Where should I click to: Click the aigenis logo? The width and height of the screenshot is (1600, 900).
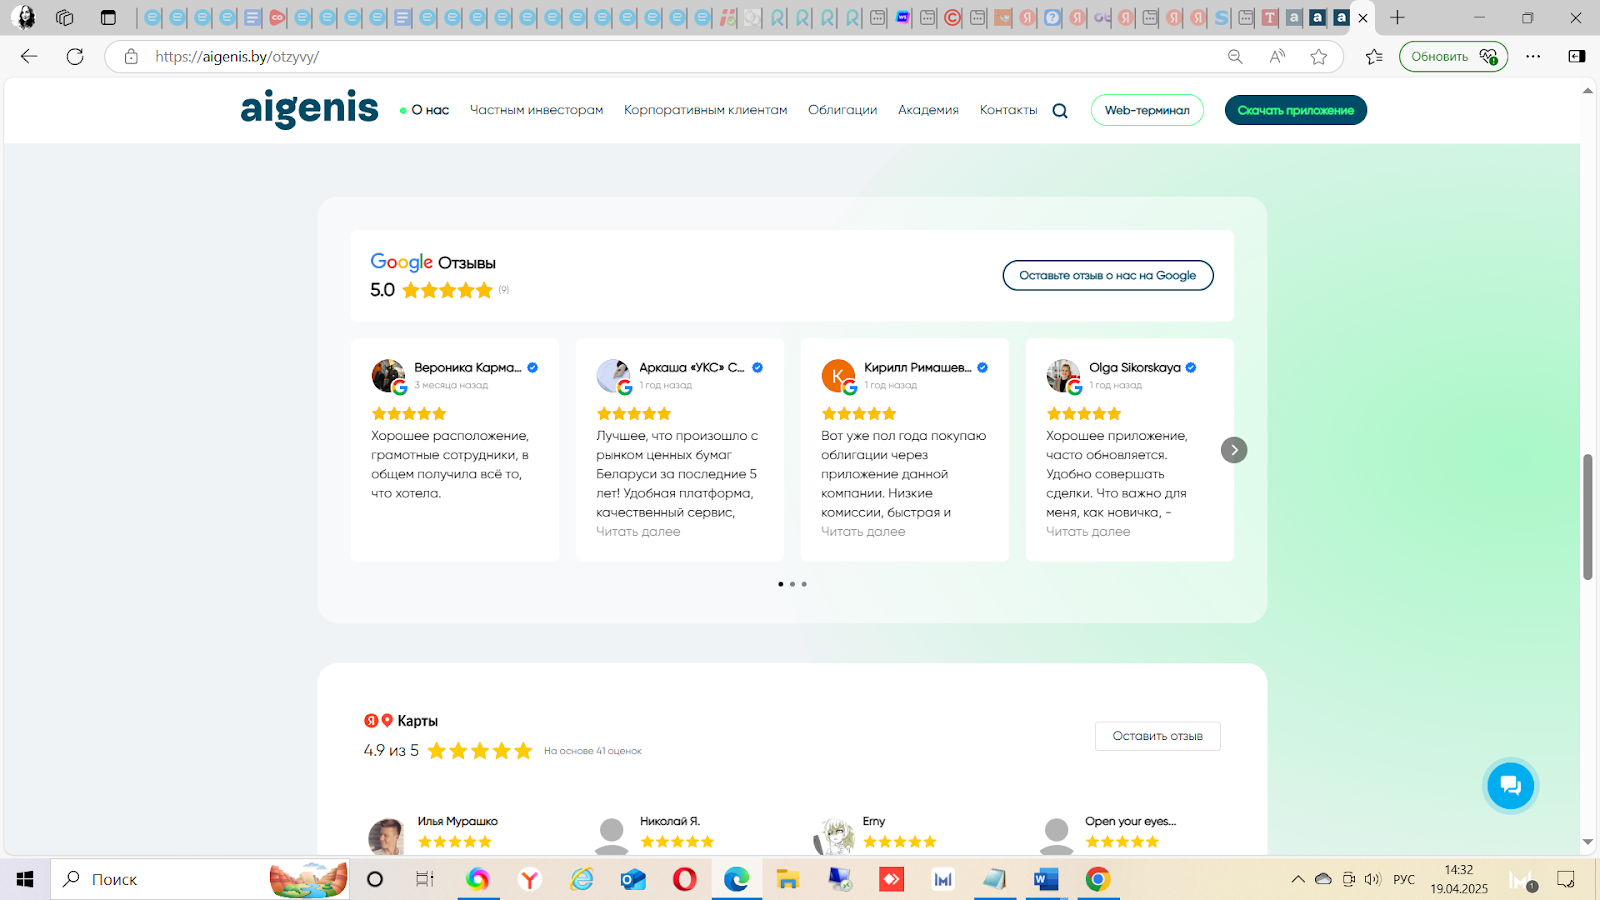click(x=309, y=109)
